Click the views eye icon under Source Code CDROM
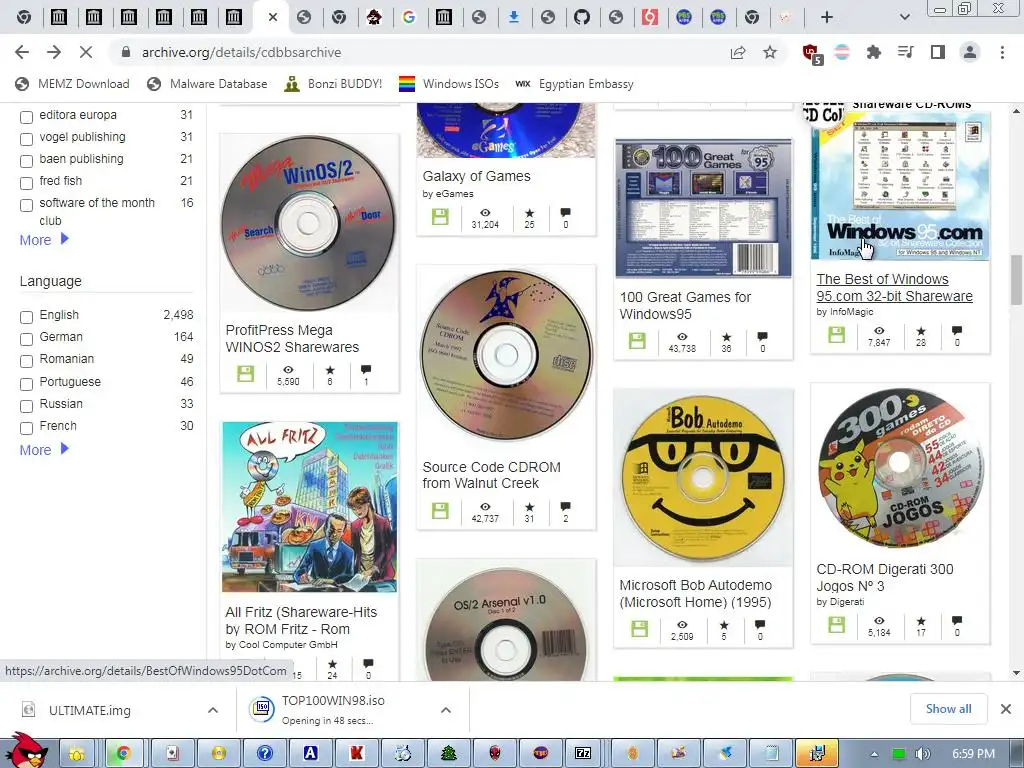 (485, 507)
